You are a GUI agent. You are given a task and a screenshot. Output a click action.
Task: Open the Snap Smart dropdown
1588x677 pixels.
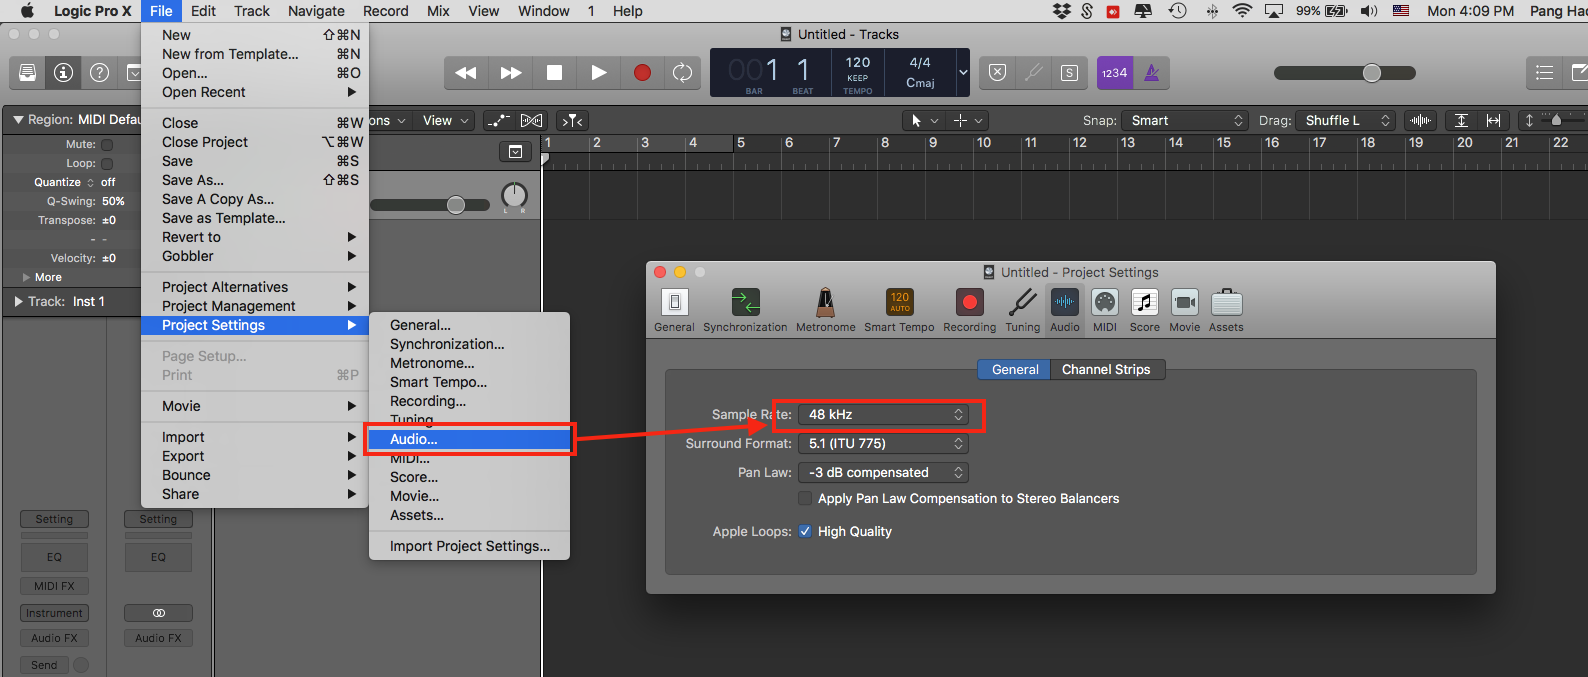point(1184,120)
